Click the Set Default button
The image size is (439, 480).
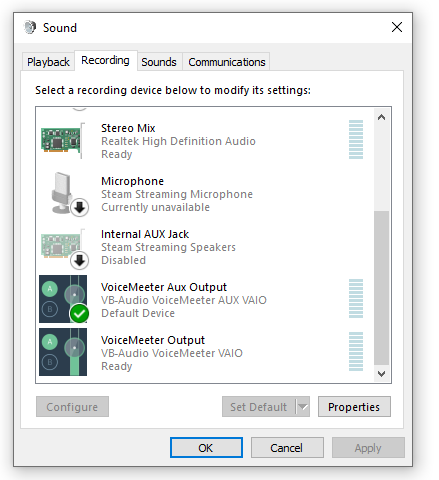pyautogui.click(x=259, y=407)
